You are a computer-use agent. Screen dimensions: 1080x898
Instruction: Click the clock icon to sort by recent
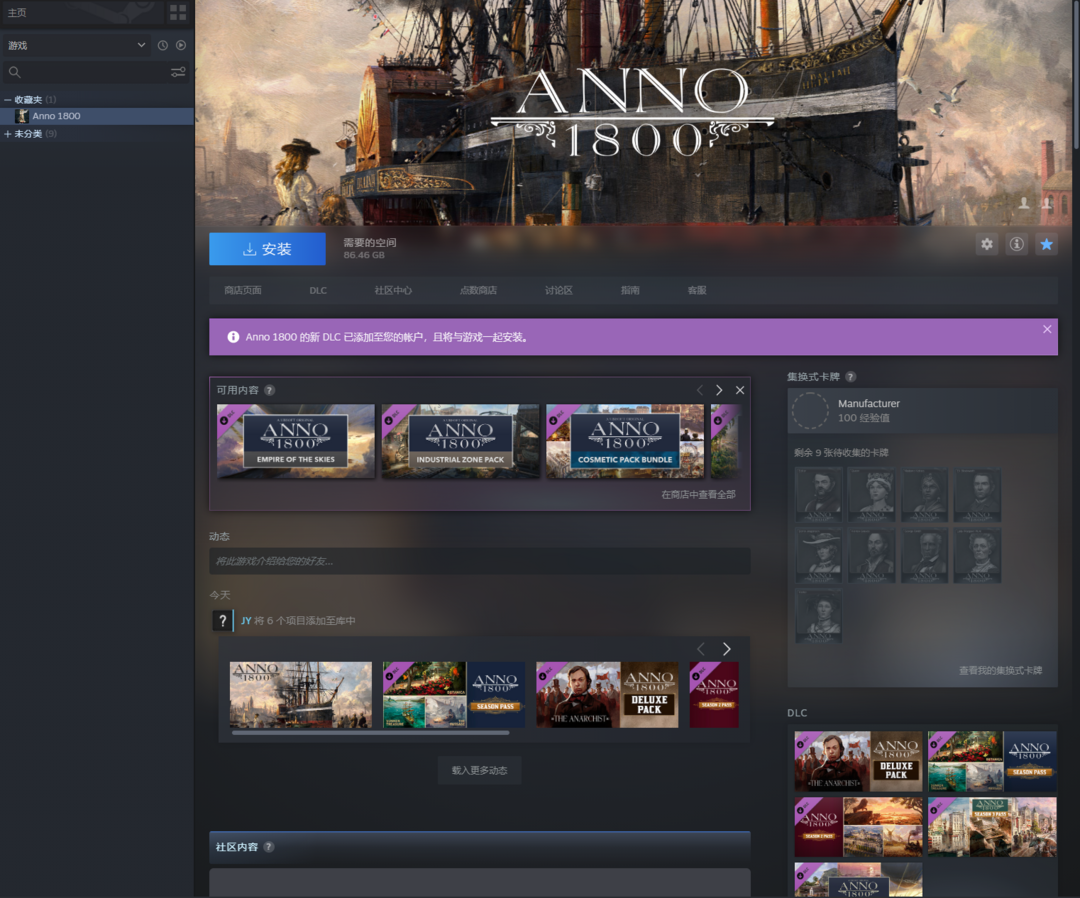(x=163, y=45)
